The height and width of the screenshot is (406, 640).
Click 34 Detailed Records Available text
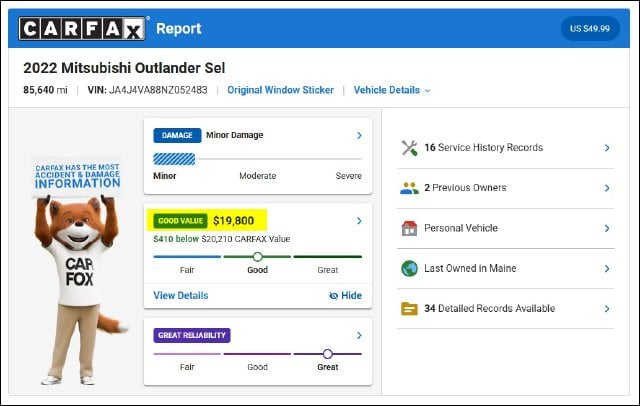click(489, 308)
